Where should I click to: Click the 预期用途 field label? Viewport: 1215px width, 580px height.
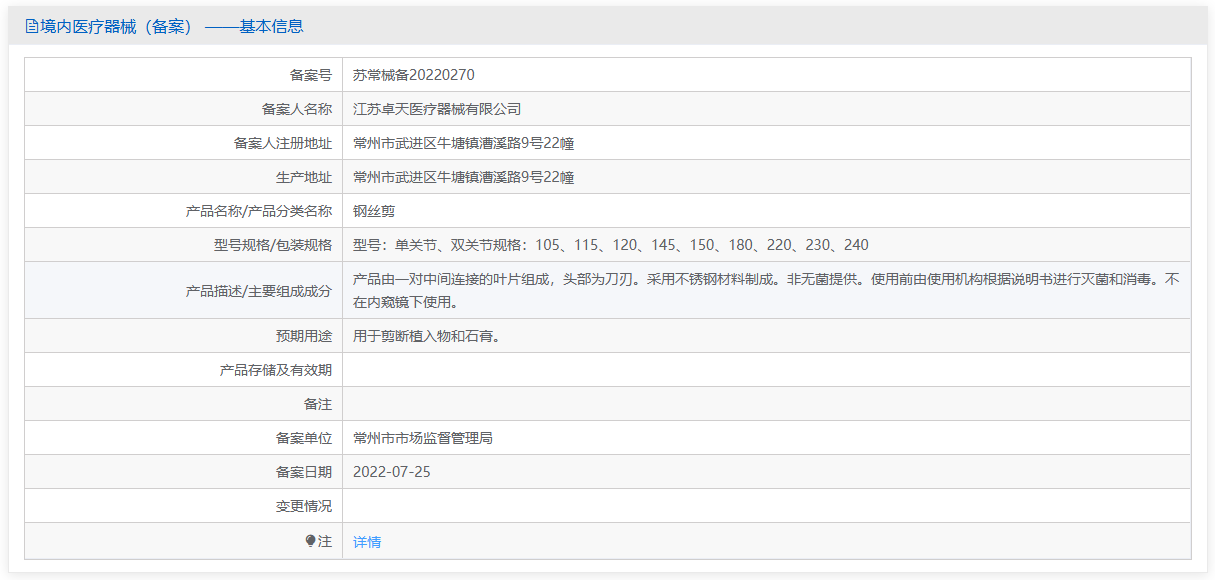pyautogui.click(x=304, y=336)
